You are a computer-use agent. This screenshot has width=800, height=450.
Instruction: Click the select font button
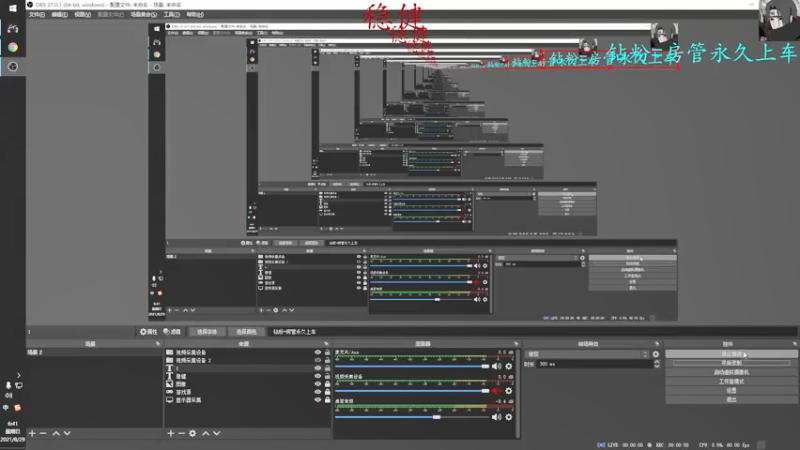(207, 332)
